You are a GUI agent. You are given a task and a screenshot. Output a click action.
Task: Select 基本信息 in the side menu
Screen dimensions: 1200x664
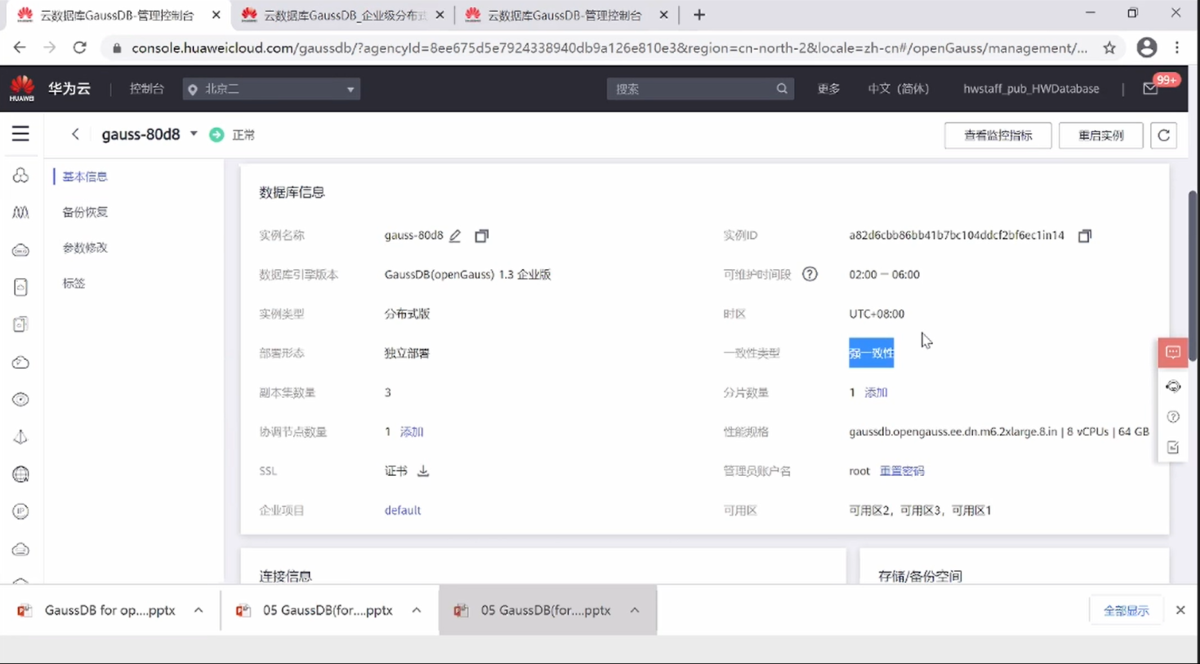tap(85, 177)
